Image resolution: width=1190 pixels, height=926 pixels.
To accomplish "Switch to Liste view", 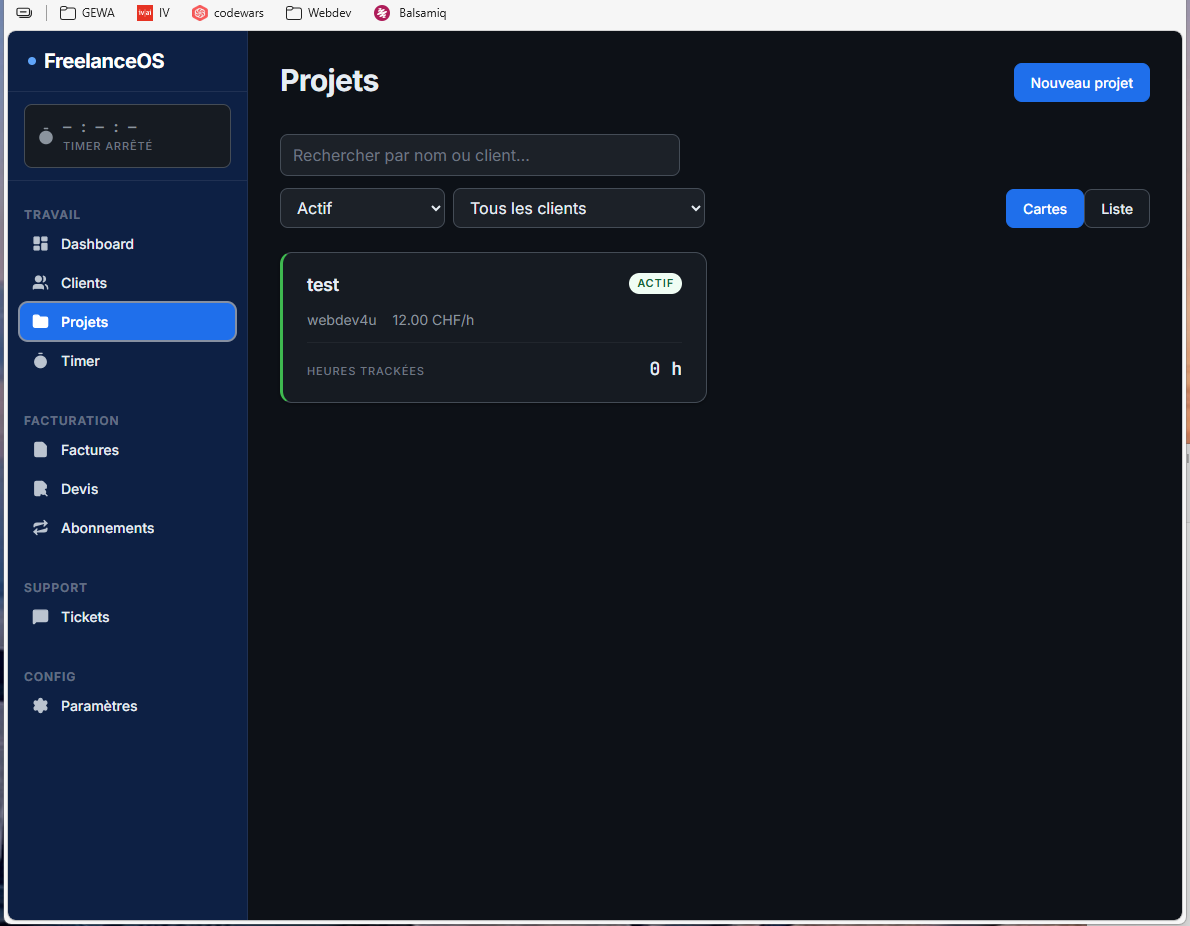I will (1116, 209).
